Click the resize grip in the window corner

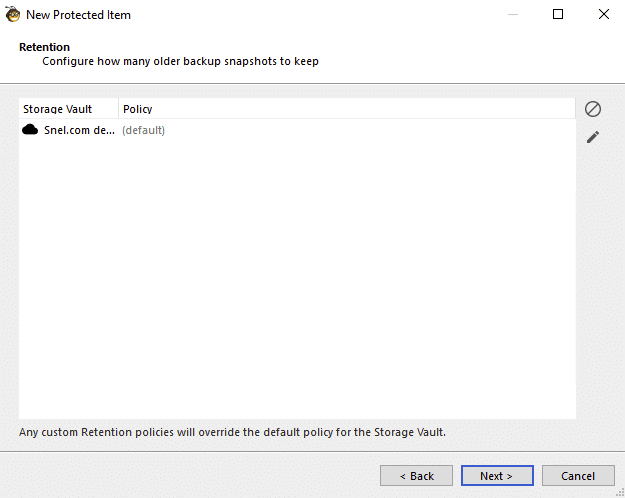(620, 493)
